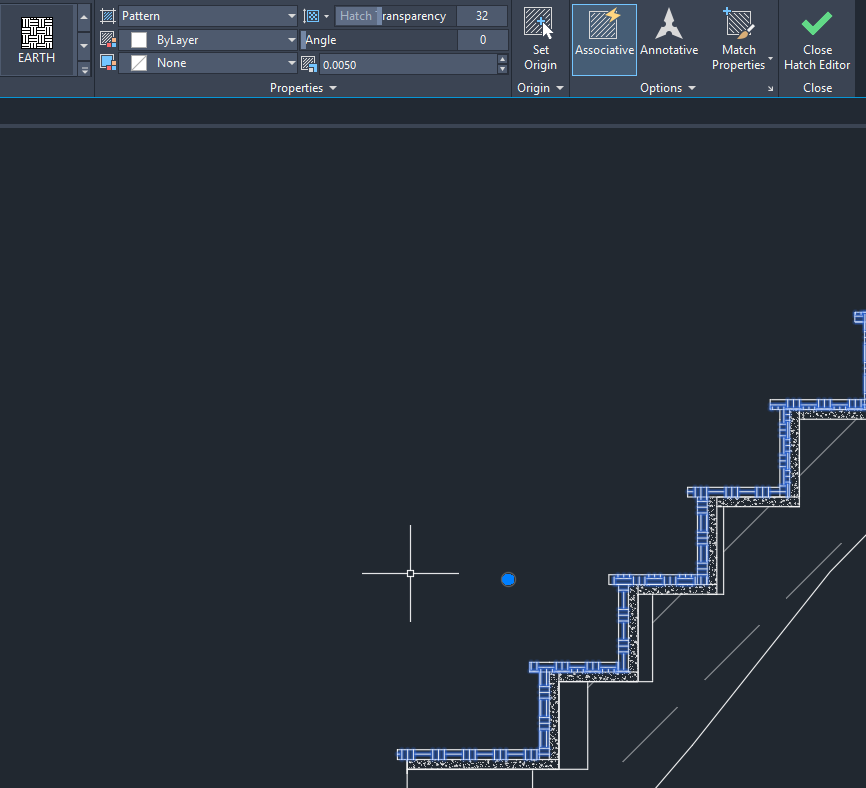Image resolution: width=866 pixels, height=788 pixels.
Task: Click the hatch transparency type icon
Action: tap(313, 16)
